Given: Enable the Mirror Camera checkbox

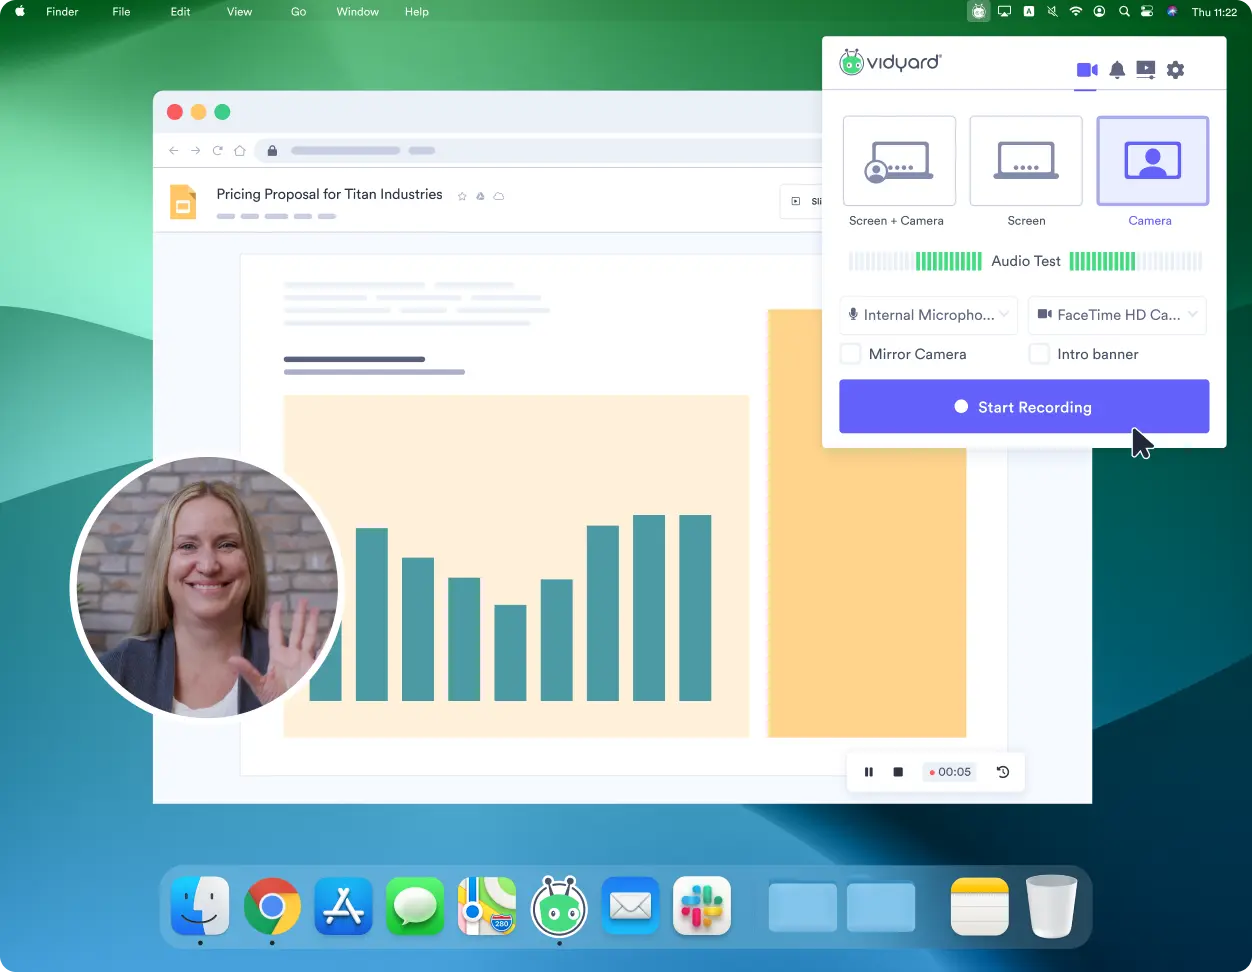Looking at the screenshot, I should [x=851, y=354].
